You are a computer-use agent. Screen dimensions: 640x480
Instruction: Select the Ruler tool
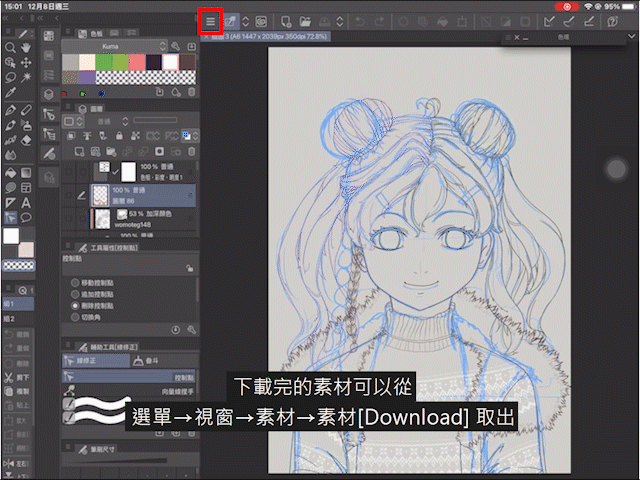click(10, 203)
